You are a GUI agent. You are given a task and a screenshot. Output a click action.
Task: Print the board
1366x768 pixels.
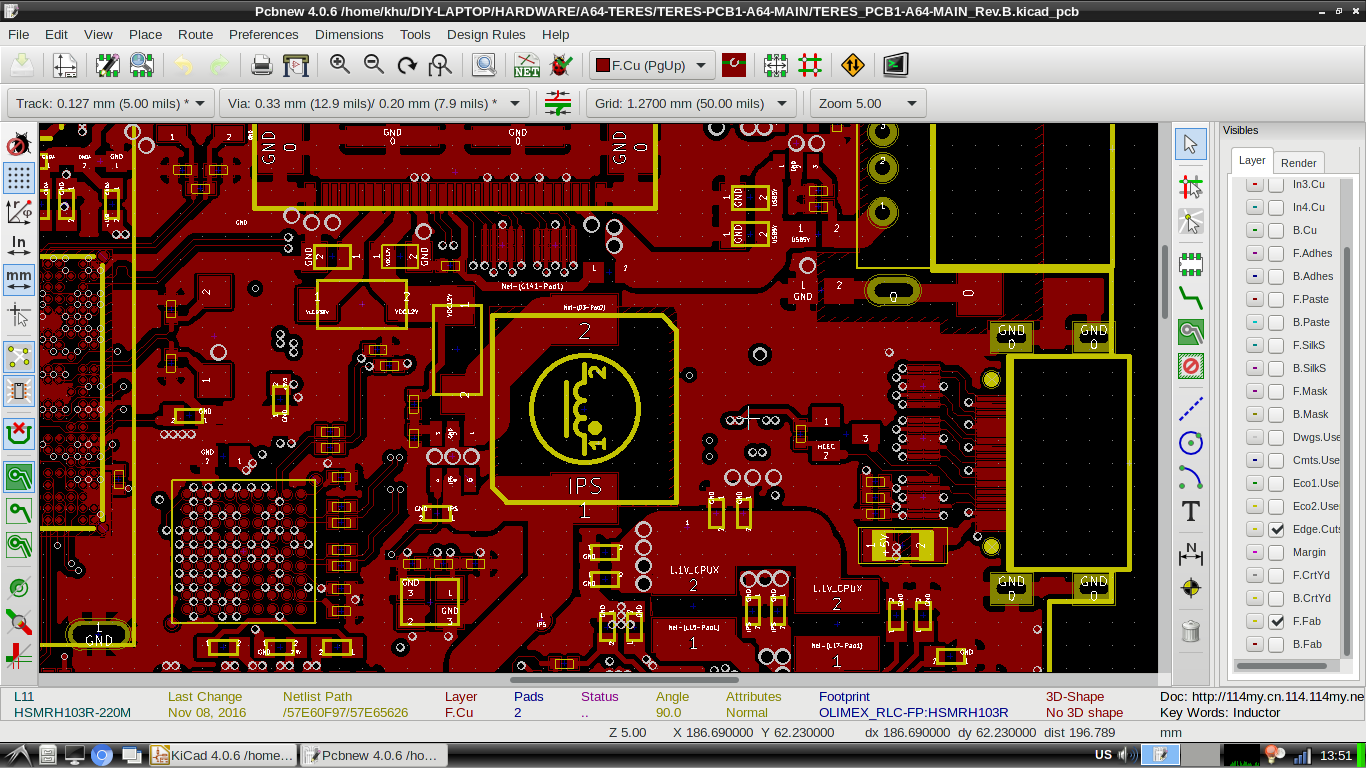262,66
